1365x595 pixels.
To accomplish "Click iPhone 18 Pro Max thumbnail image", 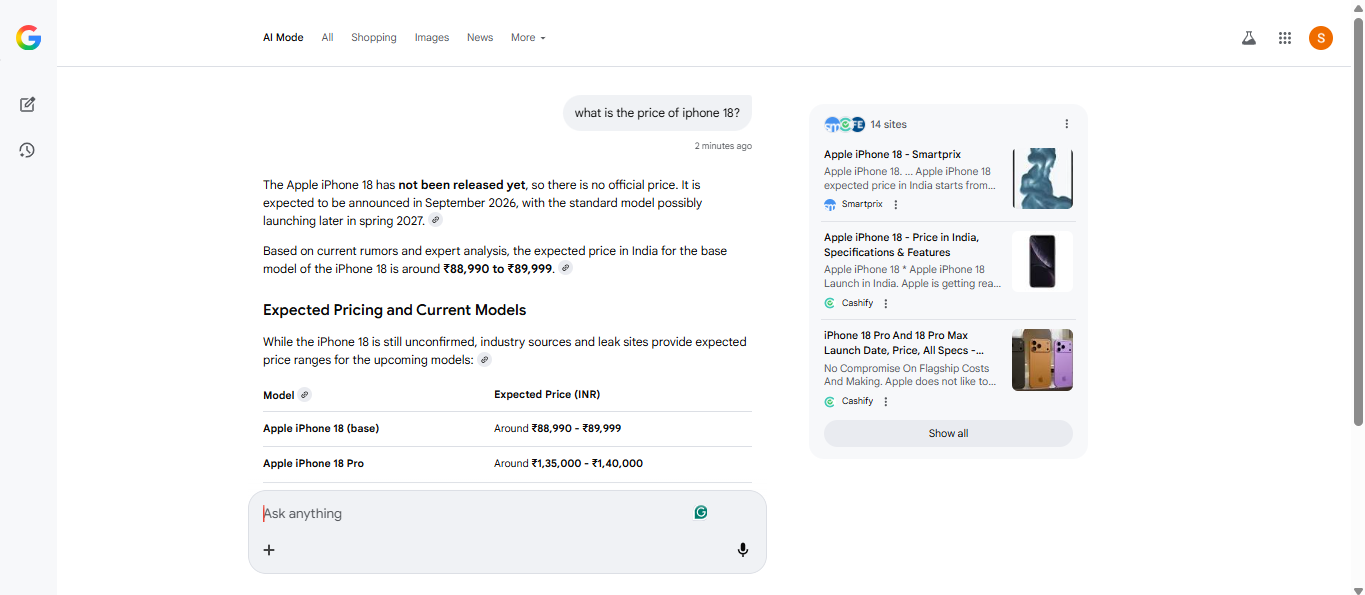I will tap(1042, 360).
